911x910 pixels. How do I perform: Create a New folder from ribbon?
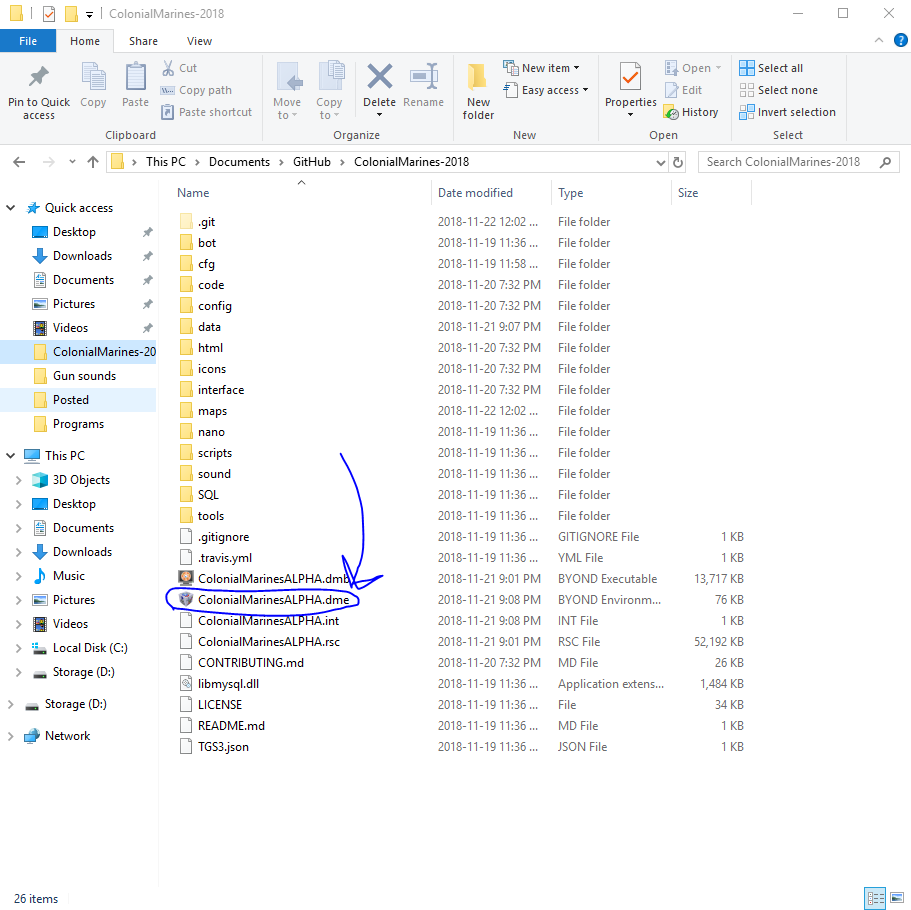pos(478,91)
